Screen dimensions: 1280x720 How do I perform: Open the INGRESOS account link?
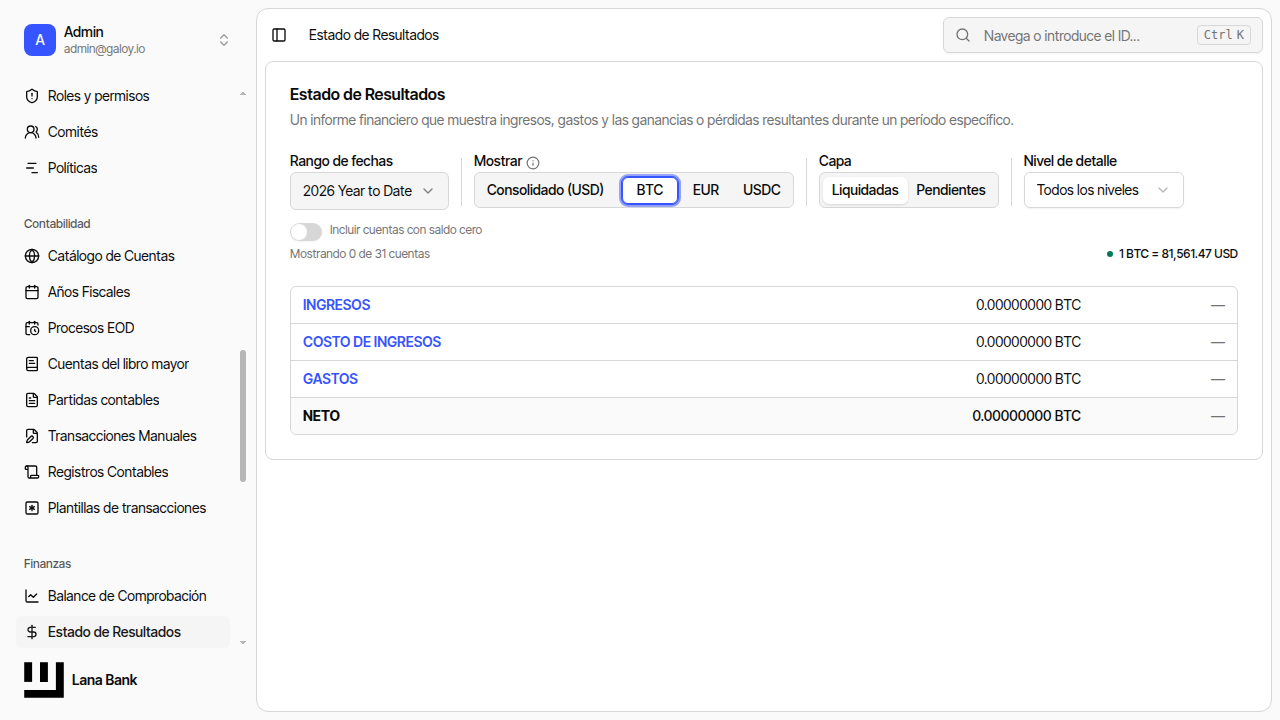(336, 305)
